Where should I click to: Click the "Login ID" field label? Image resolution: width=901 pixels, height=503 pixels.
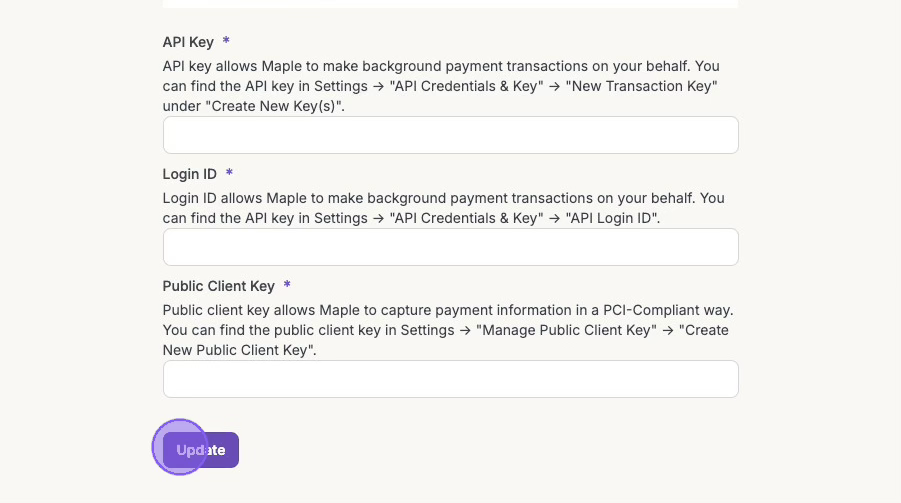tap(190, 174)
